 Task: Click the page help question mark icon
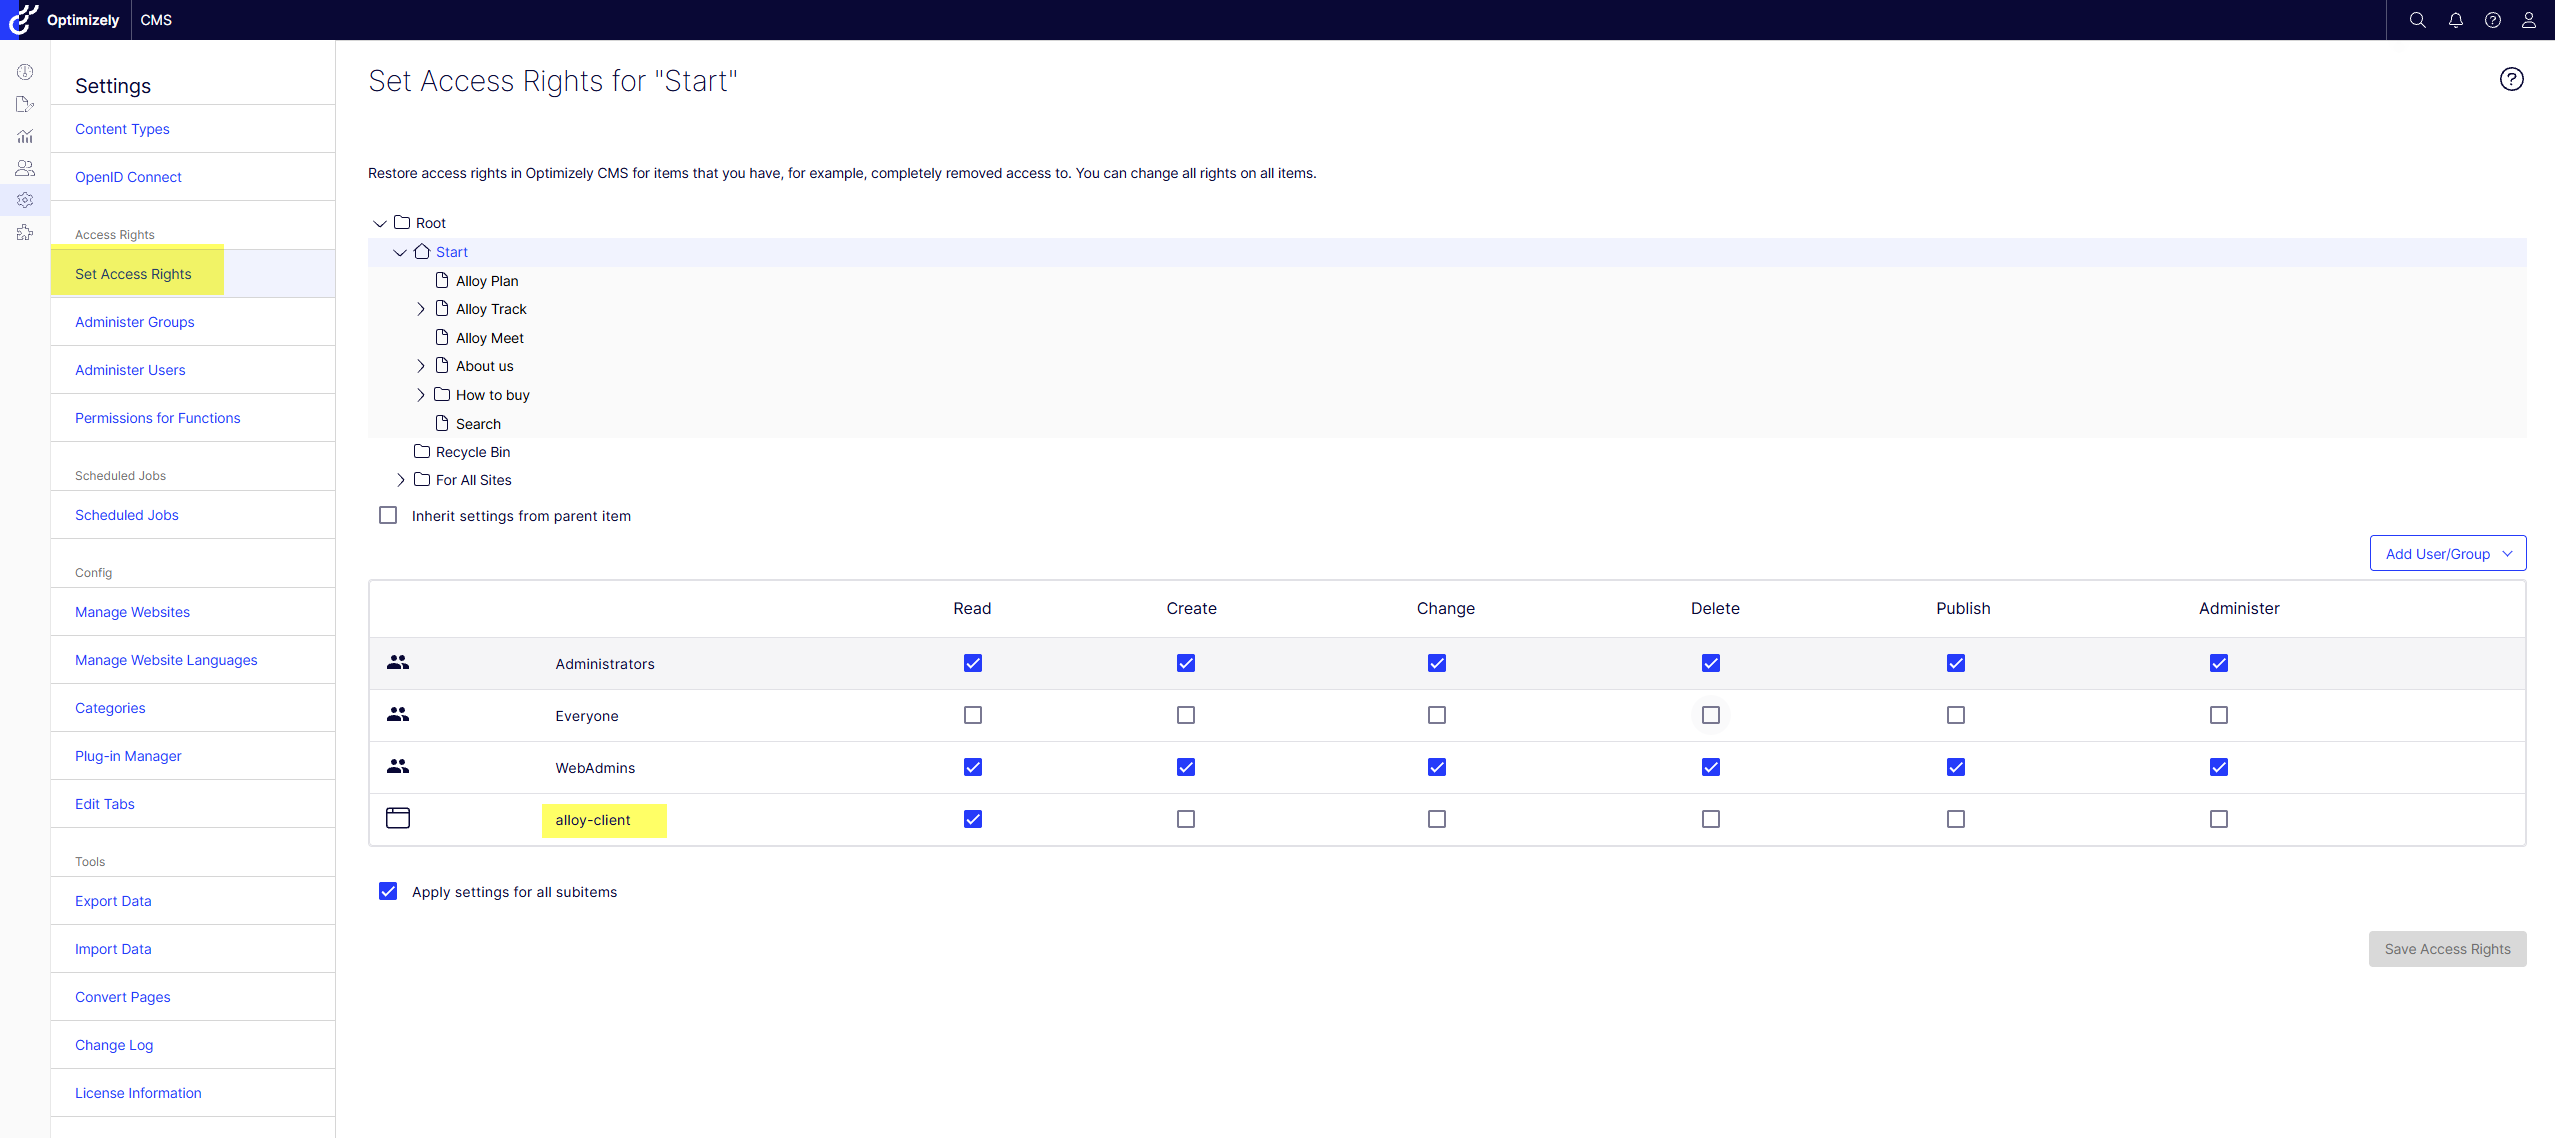coord(2512,79)
